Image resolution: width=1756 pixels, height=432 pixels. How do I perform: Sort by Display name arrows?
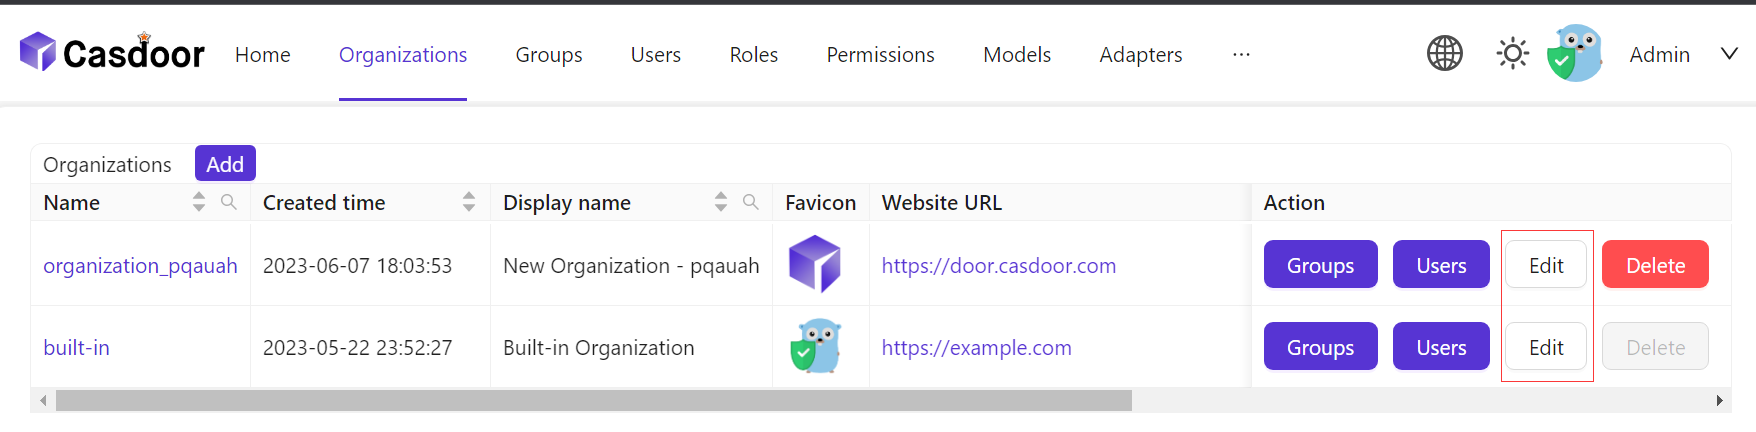click(721, 202)
